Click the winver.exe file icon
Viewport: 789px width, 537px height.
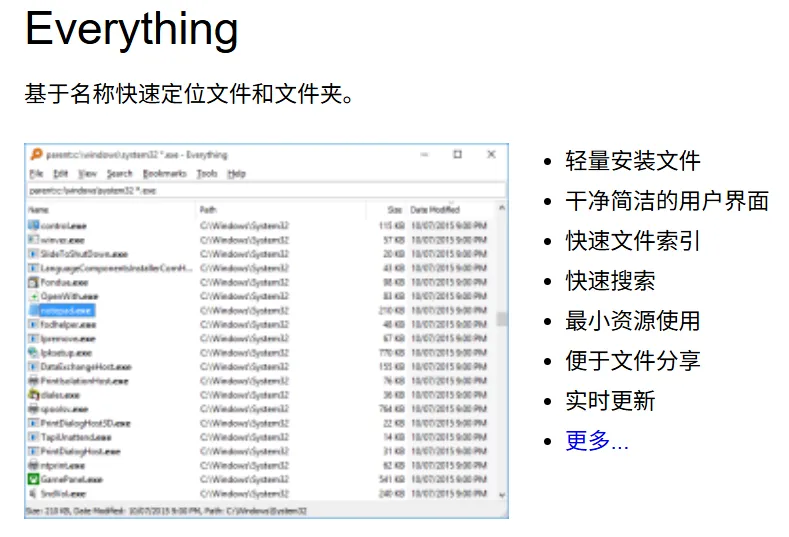coord(33,240)
